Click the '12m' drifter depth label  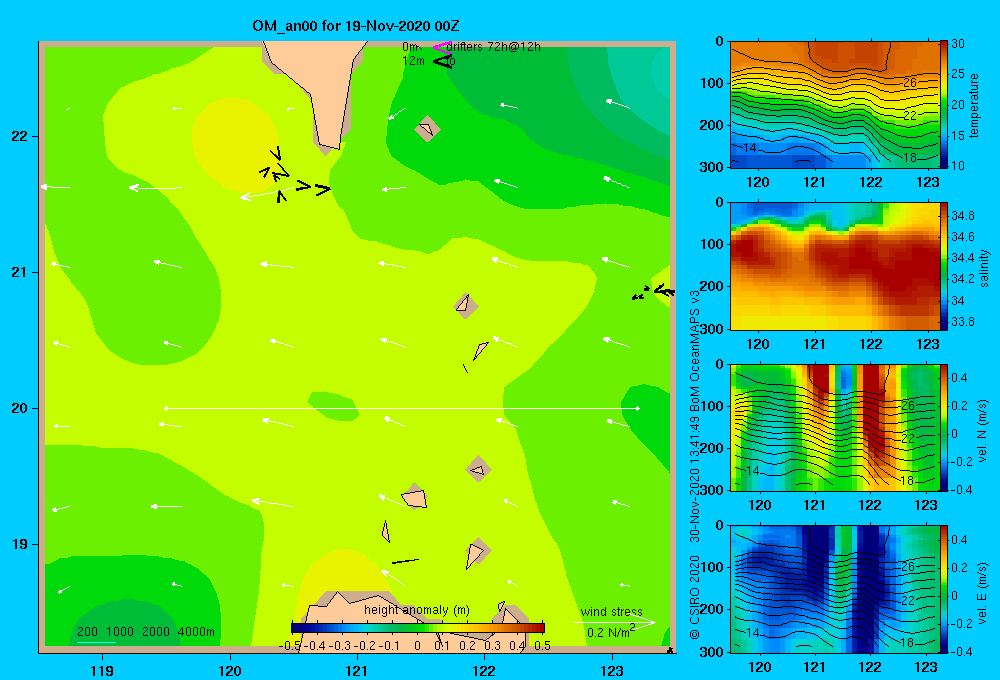(413, 61)
